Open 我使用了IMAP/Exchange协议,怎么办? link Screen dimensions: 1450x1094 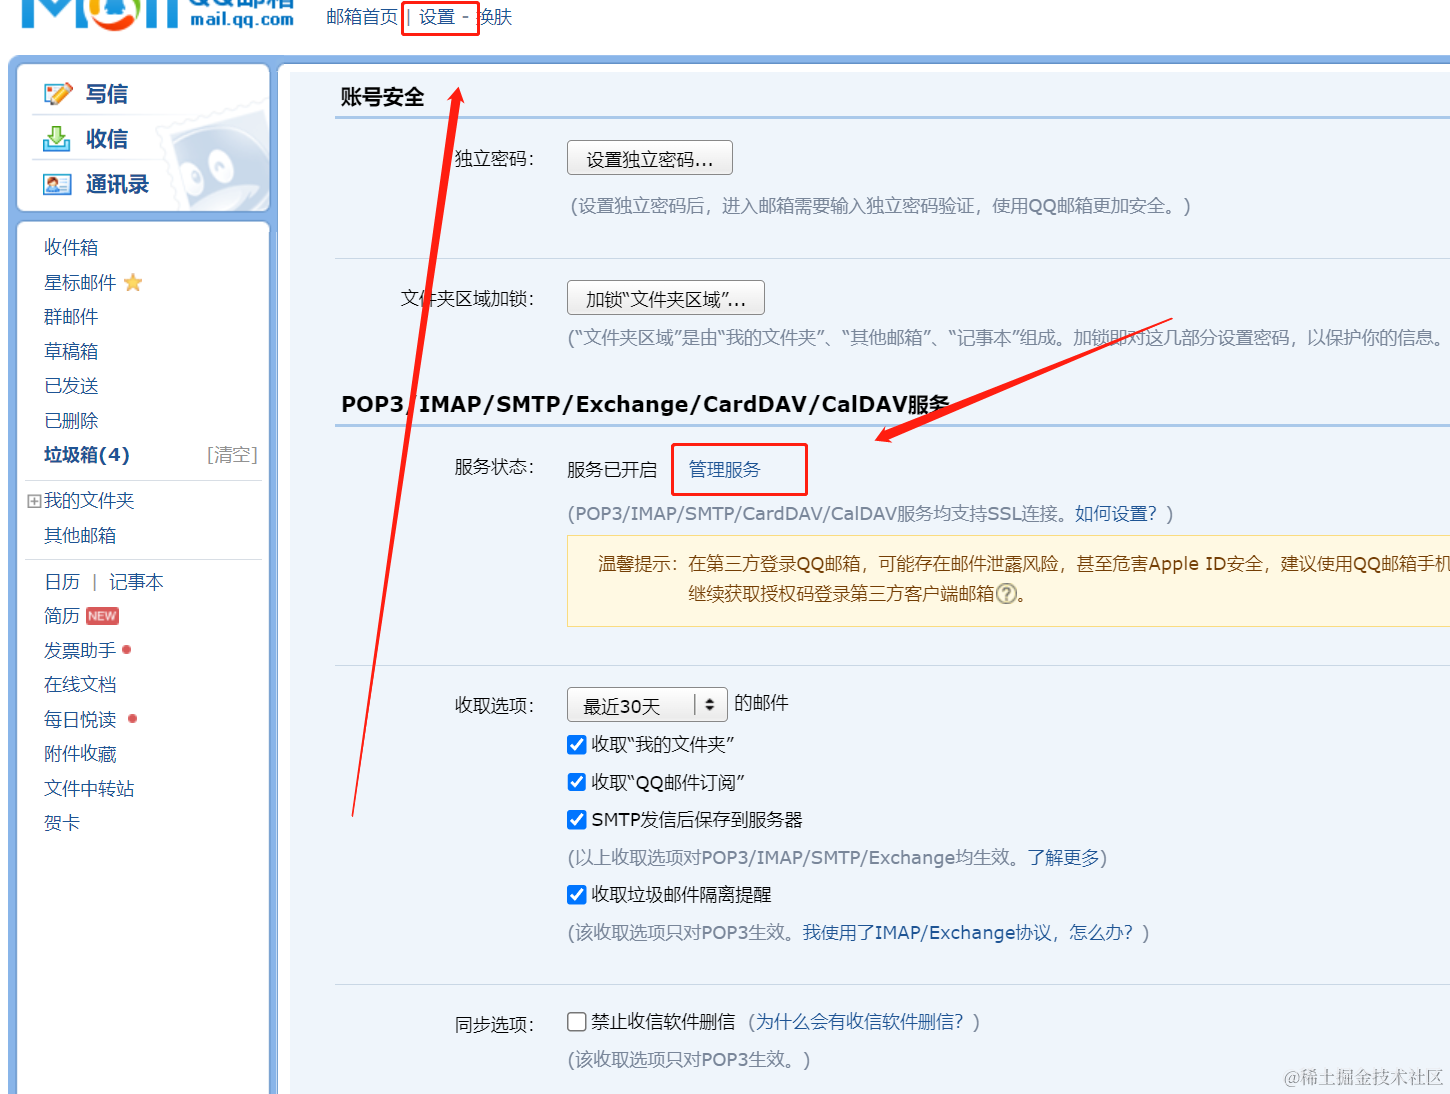(x=968, y=932)
